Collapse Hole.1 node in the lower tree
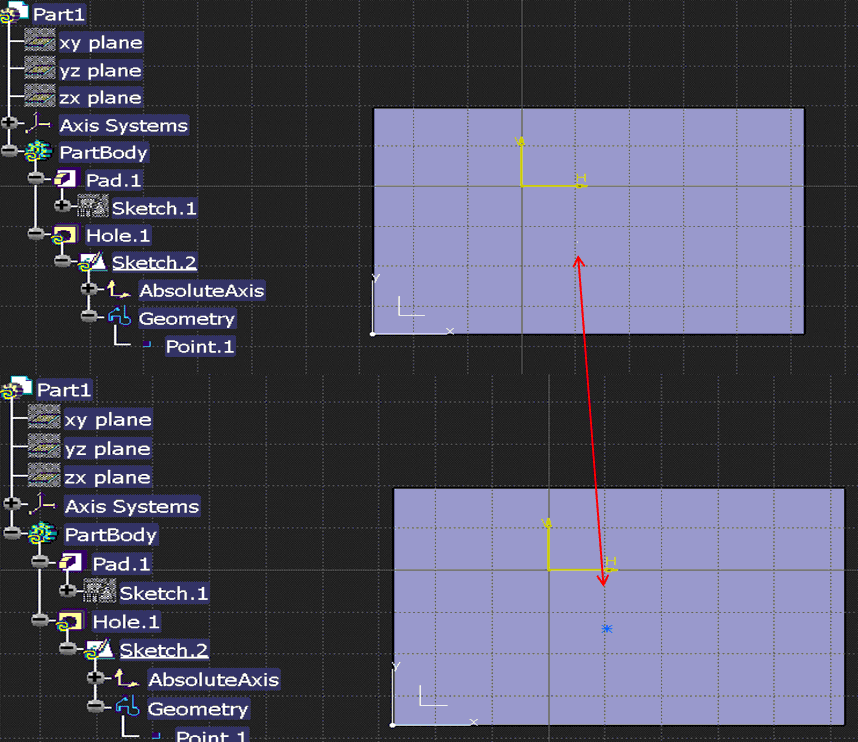The width and height of the screenshot is (858, 742). tap(39, 620)
